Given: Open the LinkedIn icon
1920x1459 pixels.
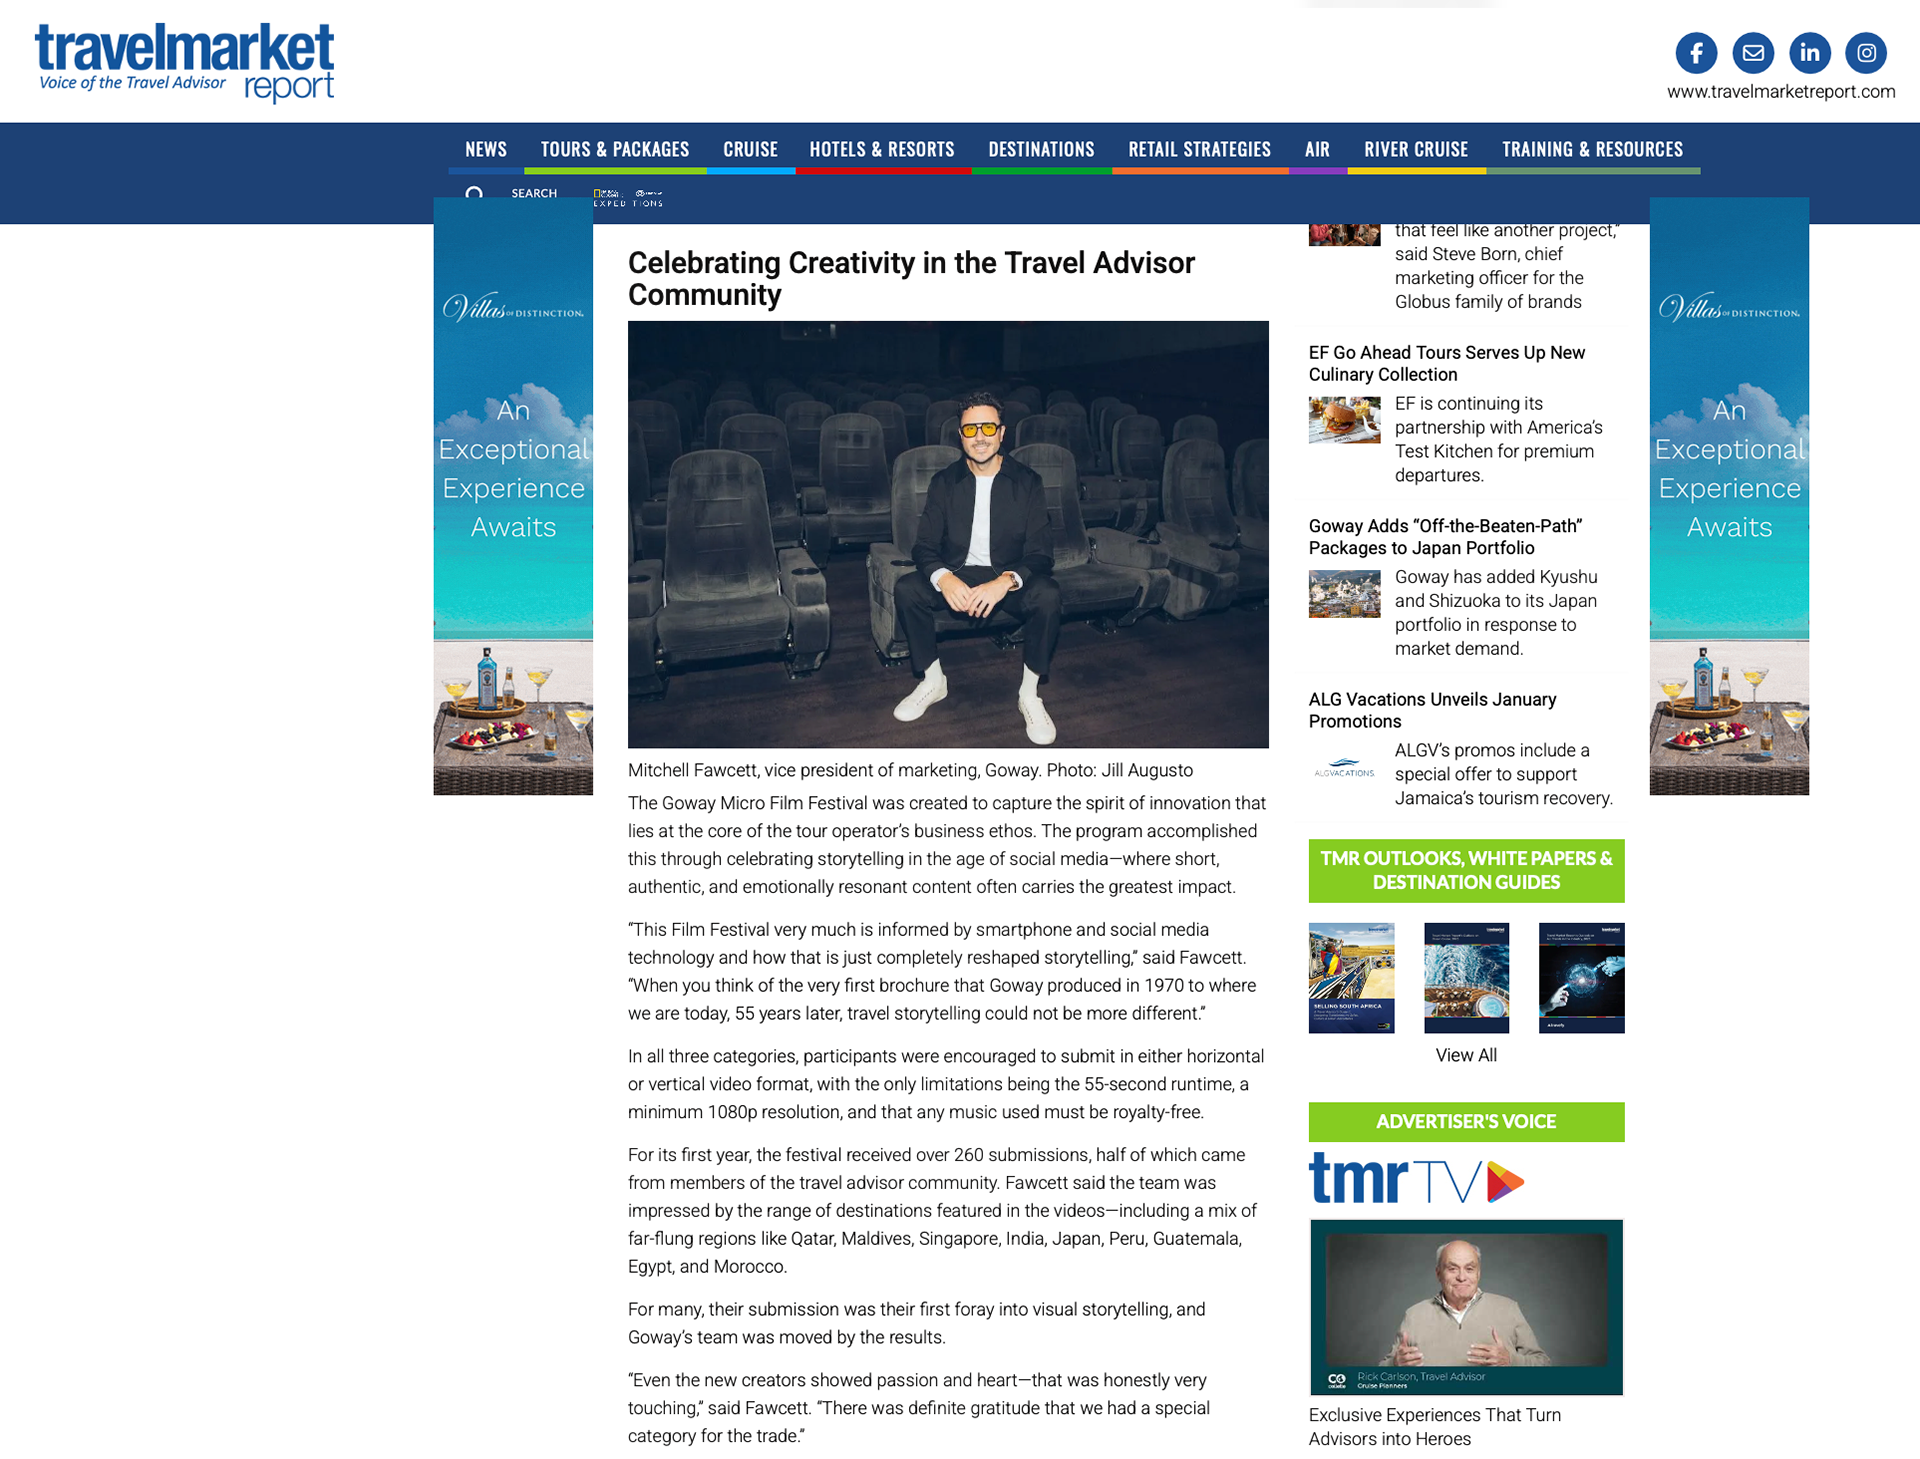Looking at the screenshot, I should pyautogui.click(x=1809, y=53).
